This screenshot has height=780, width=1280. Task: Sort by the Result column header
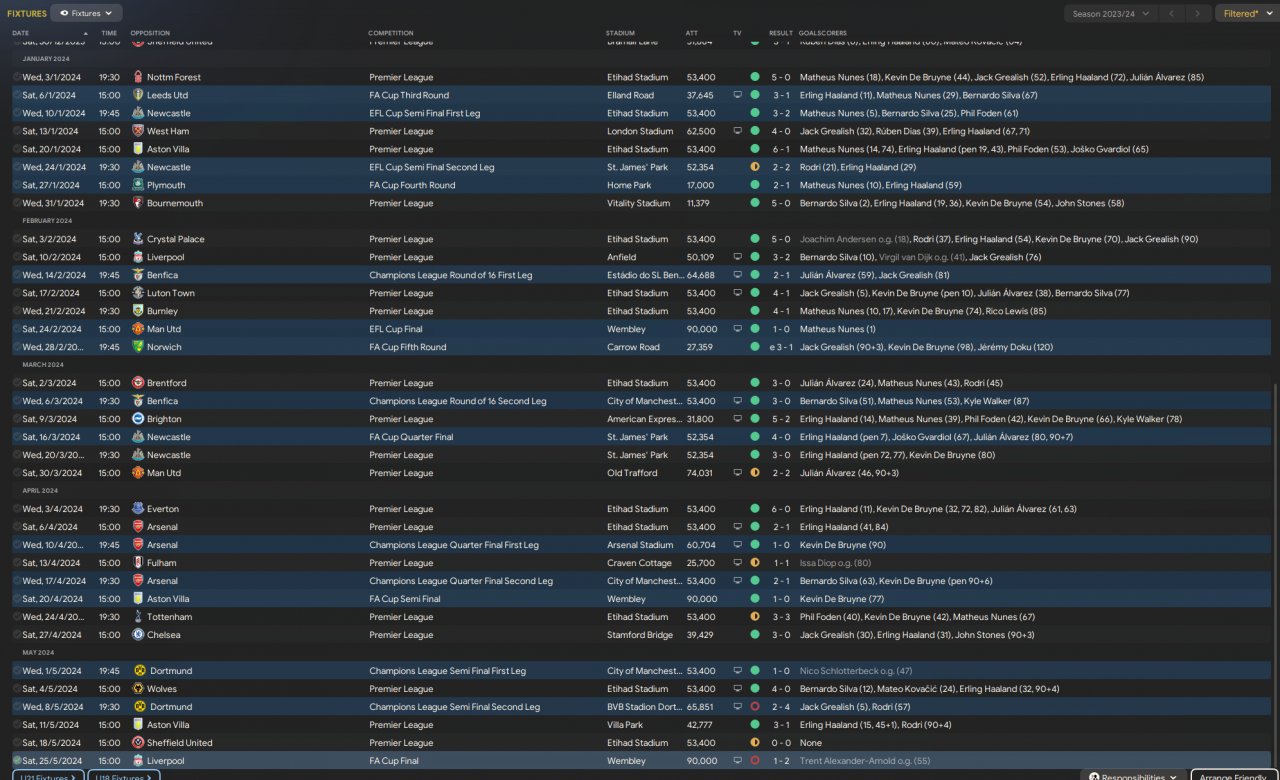tap(780, 33)
